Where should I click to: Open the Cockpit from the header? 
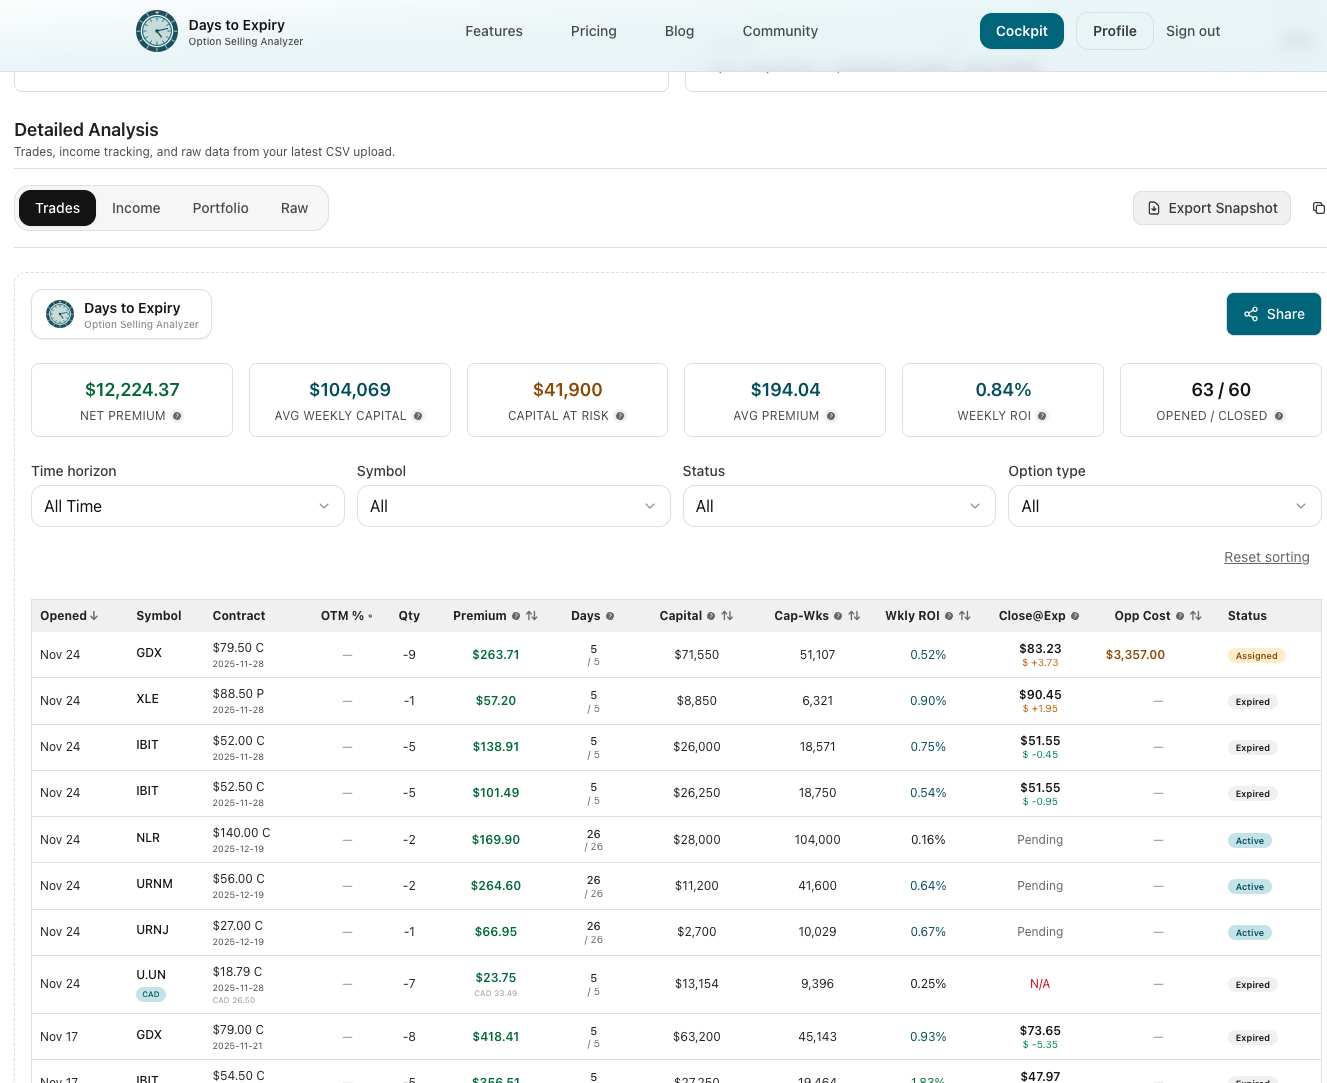[1021, 31]
